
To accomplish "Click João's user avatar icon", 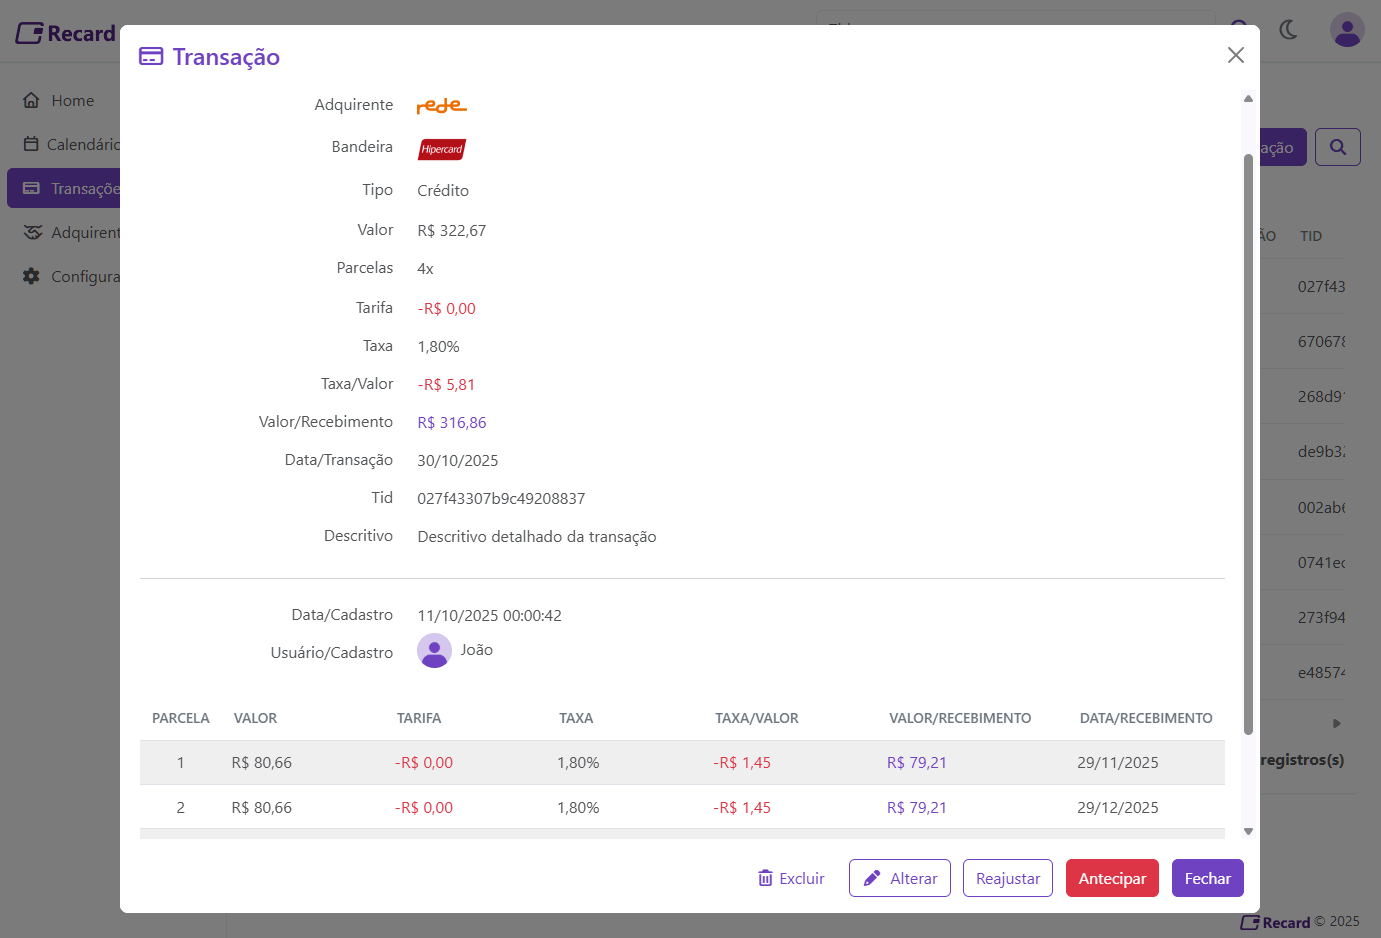I will pyautogui.click(x=434, y=651).
